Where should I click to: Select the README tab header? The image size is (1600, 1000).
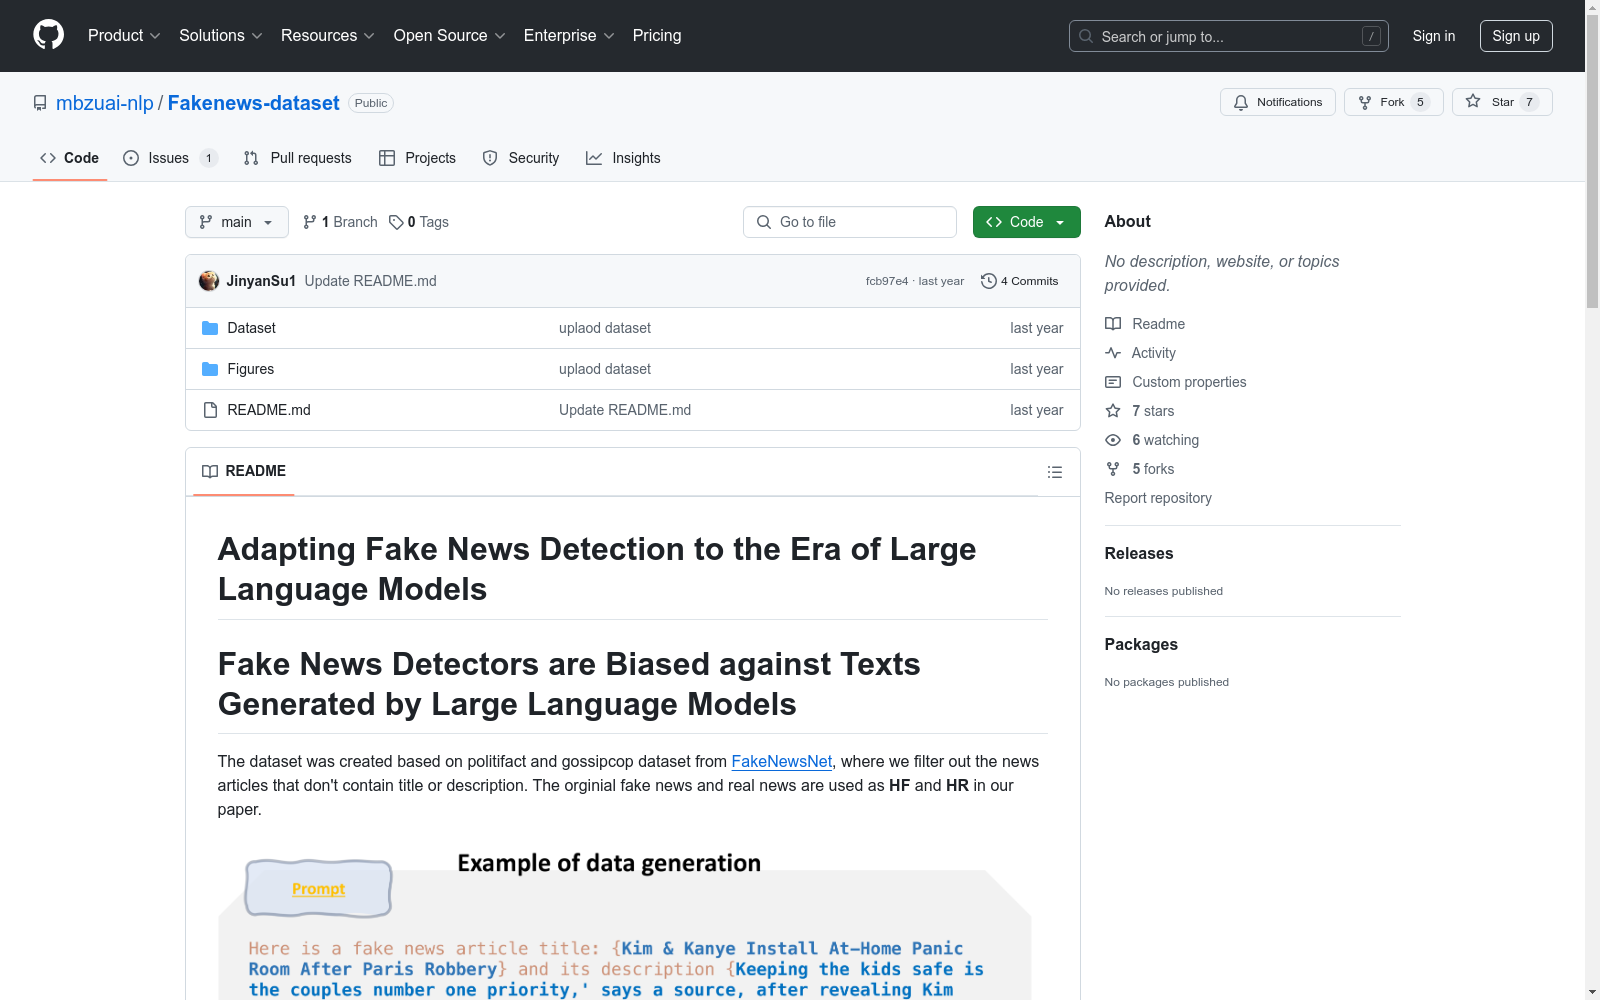coord(244,471)
